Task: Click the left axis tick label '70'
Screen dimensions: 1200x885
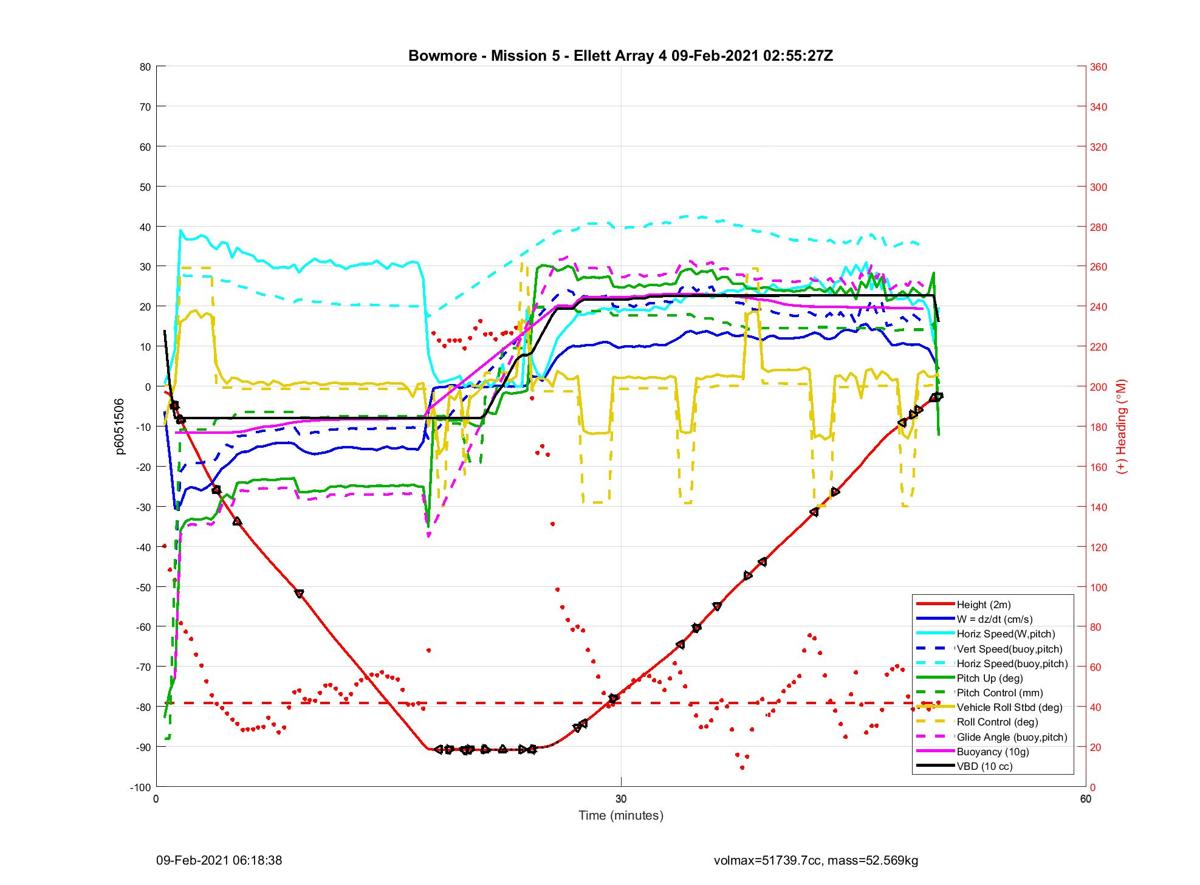Action: click(x=144, y=107)
